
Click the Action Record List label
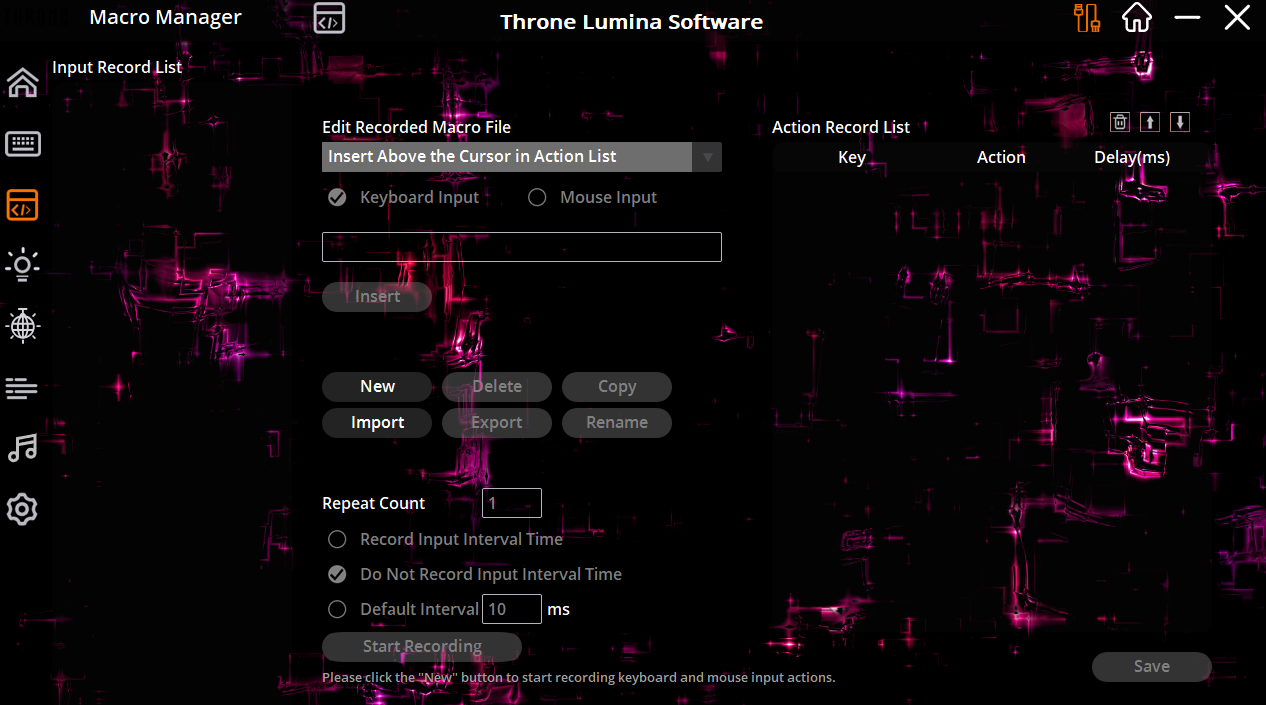[841, 127]
